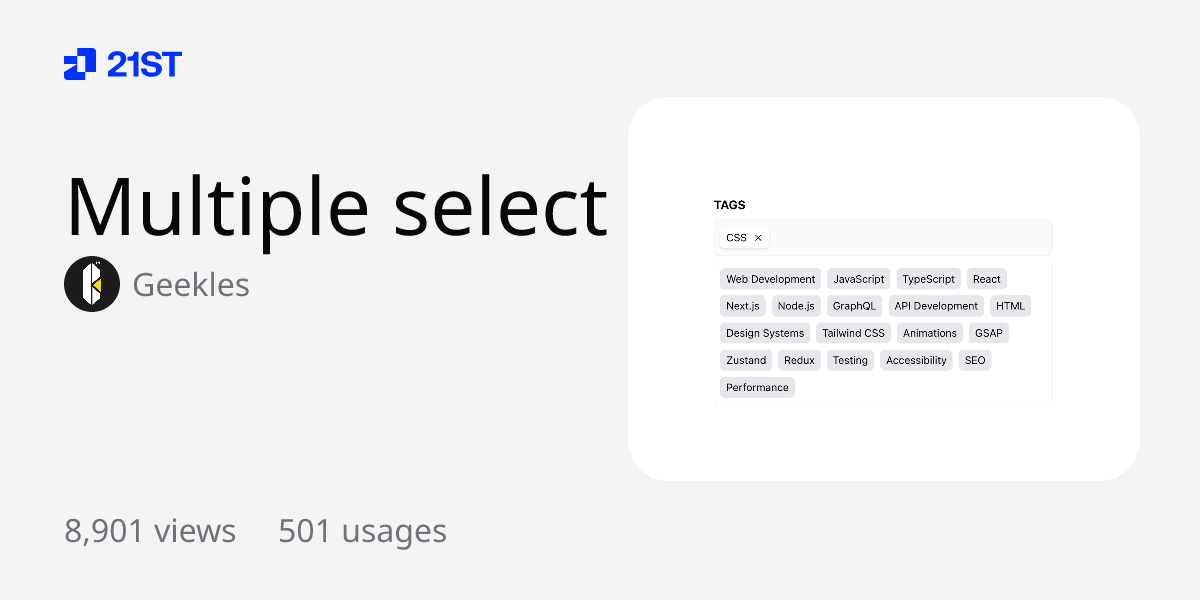
Task: Click the Geekles avatar icon
Action: (92, 284)
